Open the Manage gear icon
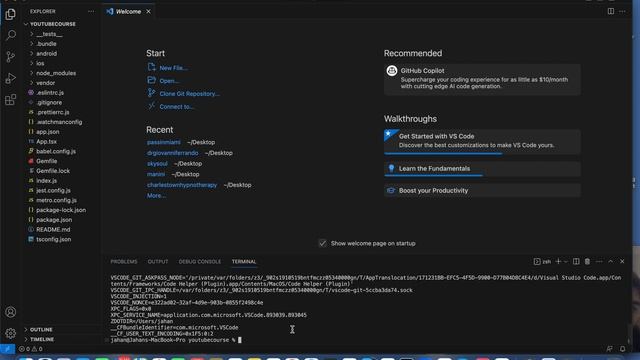 point(11,333)
